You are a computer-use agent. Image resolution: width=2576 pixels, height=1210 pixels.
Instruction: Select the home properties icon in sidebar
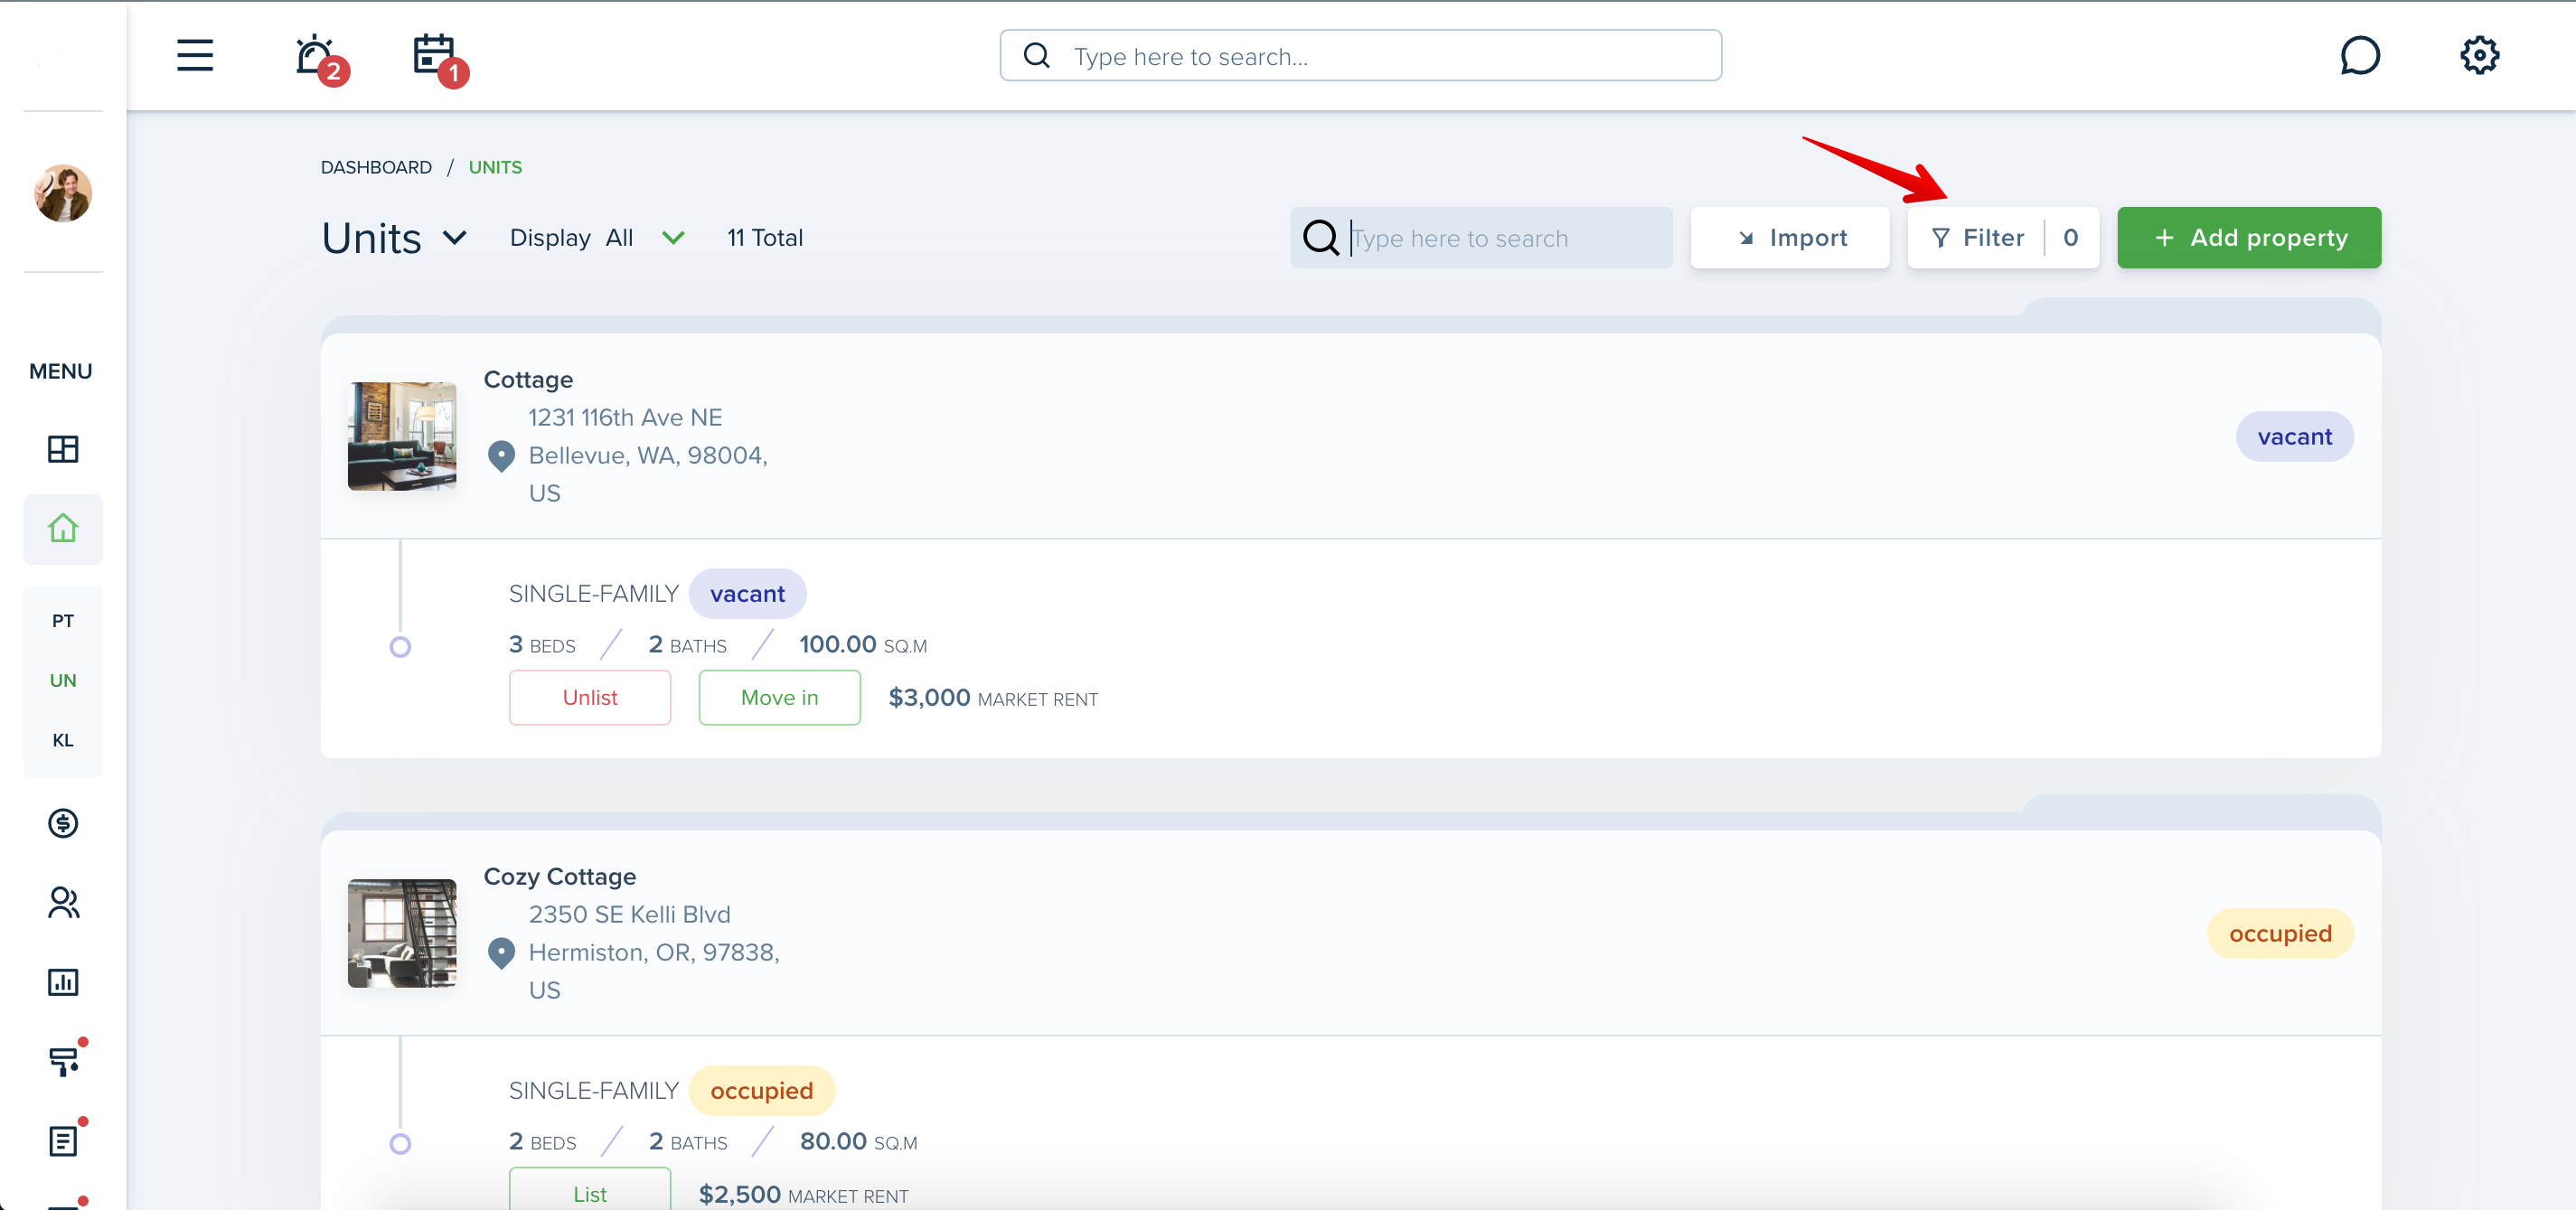pos(63,528)
